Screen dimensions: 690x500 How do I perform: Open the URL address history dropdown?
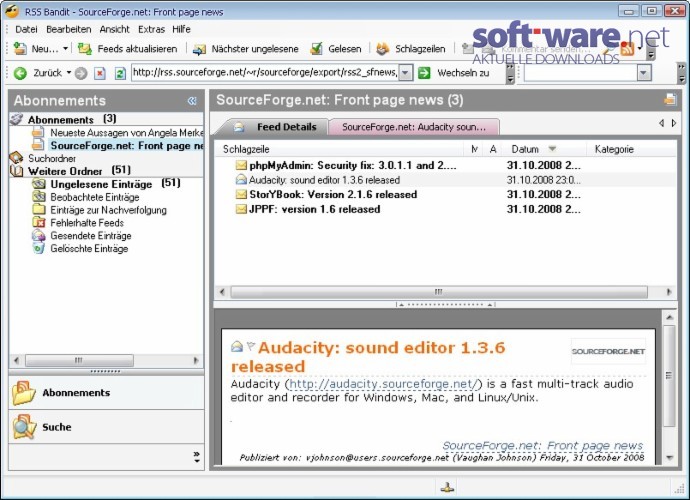pos(406,73)
